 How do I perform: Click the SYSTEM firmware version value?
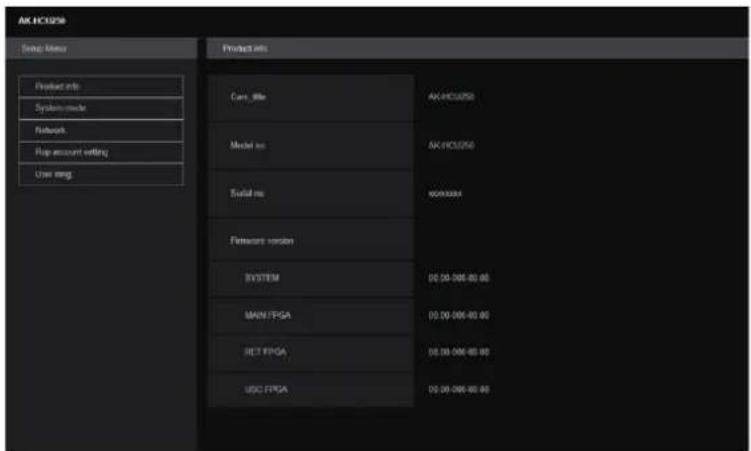pyautogui.click(x=459, y=278)
